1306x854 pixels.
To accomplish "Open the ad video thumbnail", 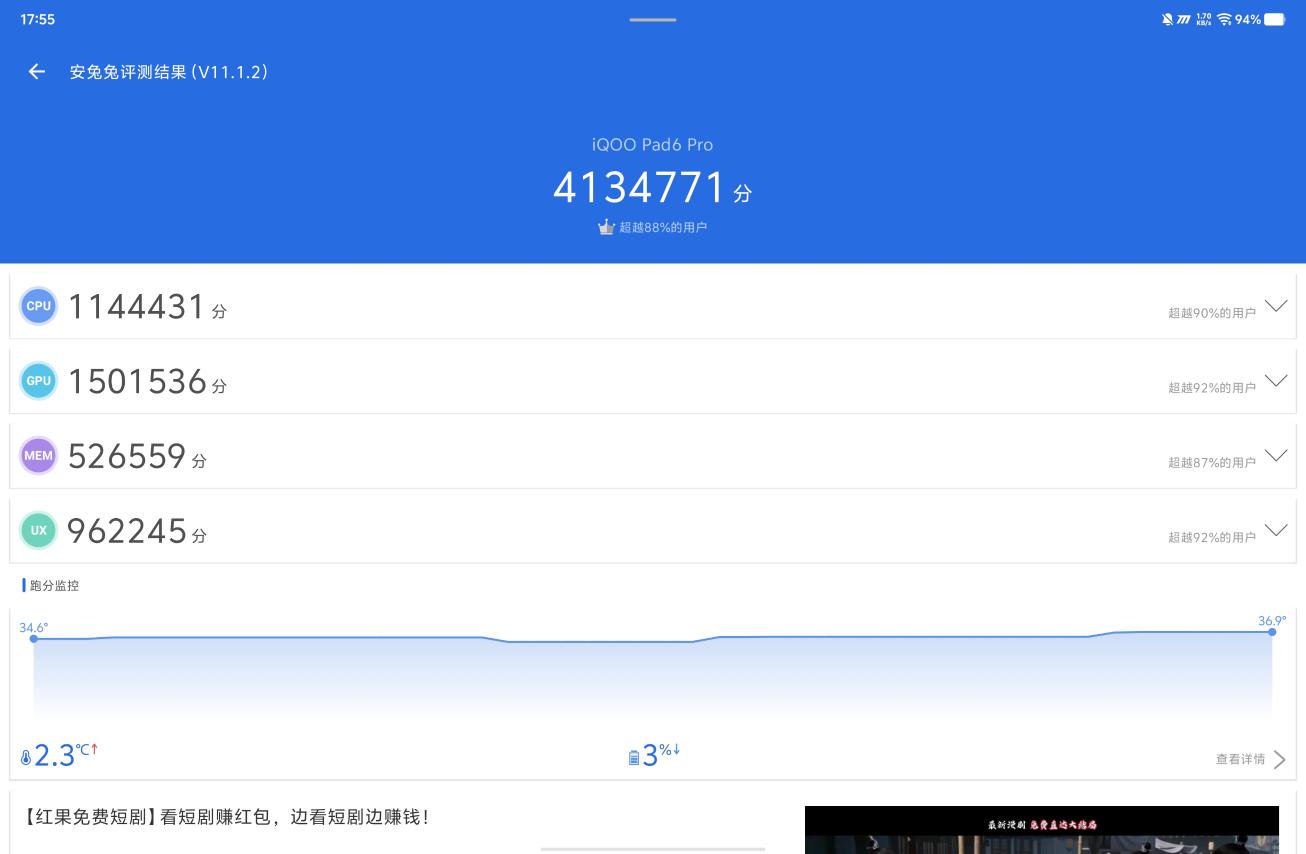I will (x=1042, y=830).
